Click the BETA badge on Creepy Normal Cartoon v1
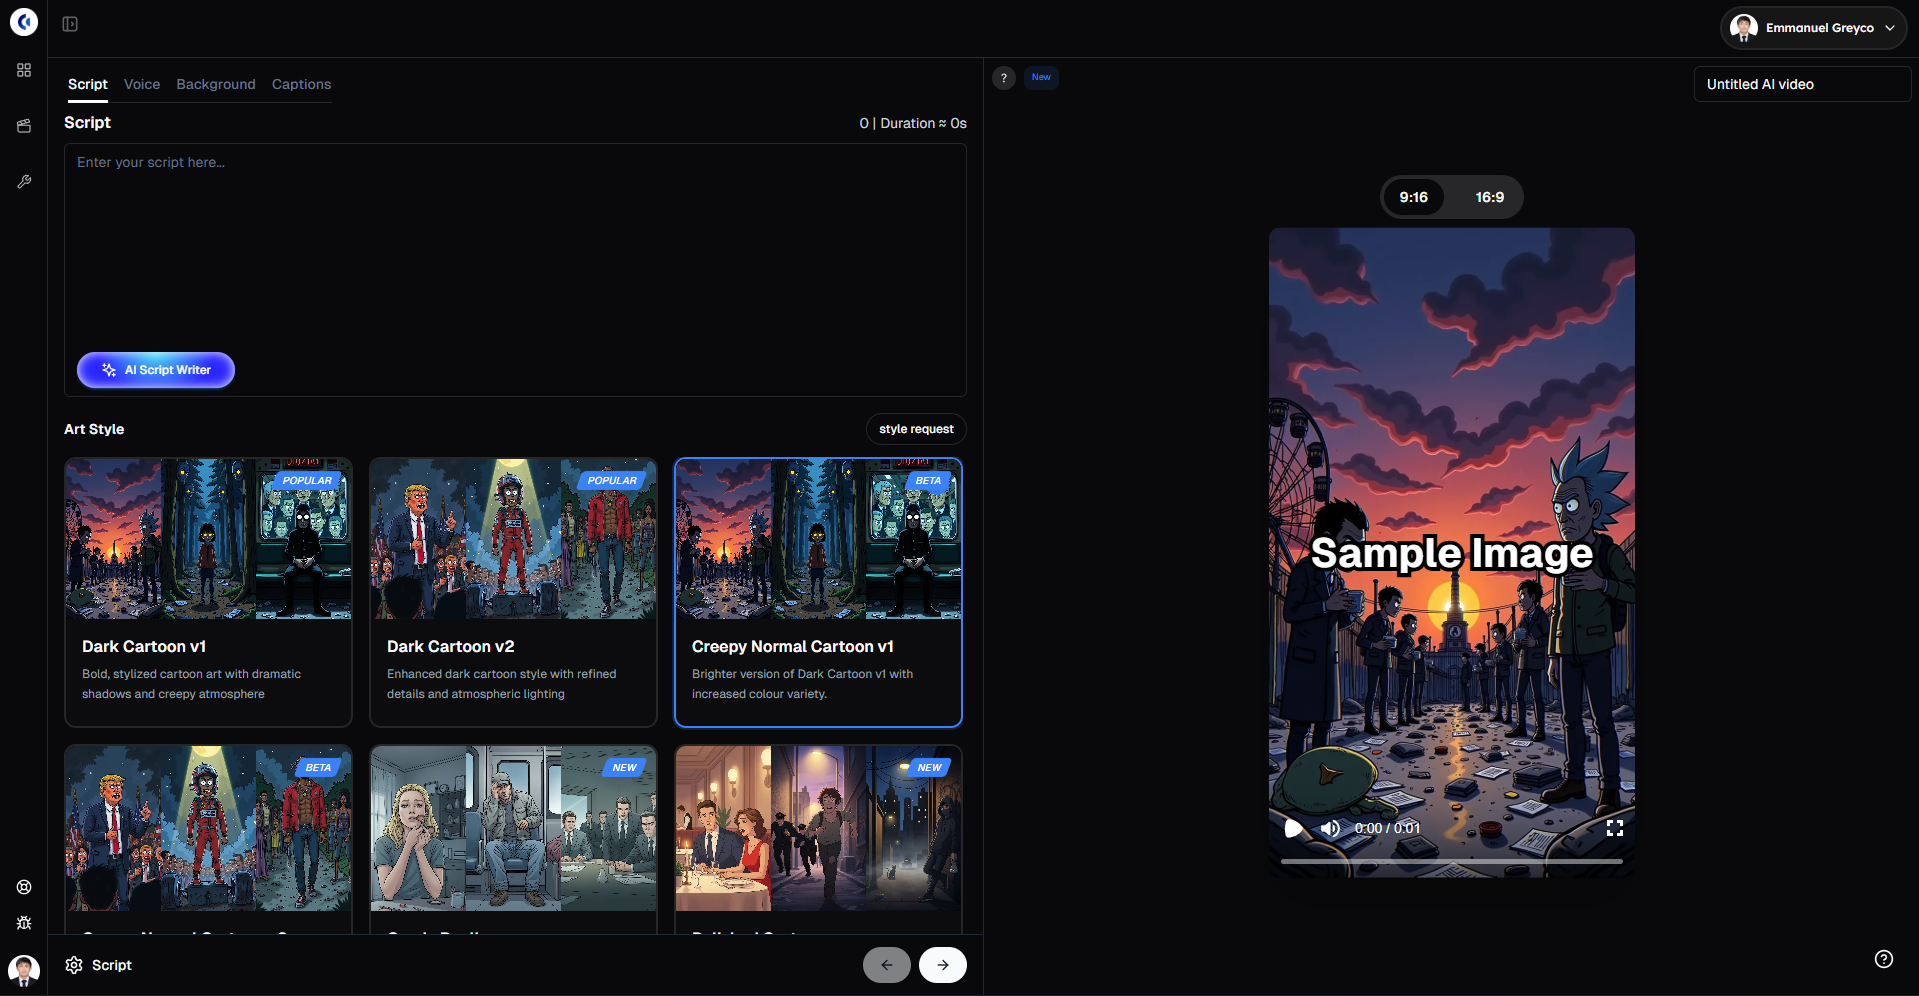1919x996 pixels. pyautogui.click(x=928, y=481)
